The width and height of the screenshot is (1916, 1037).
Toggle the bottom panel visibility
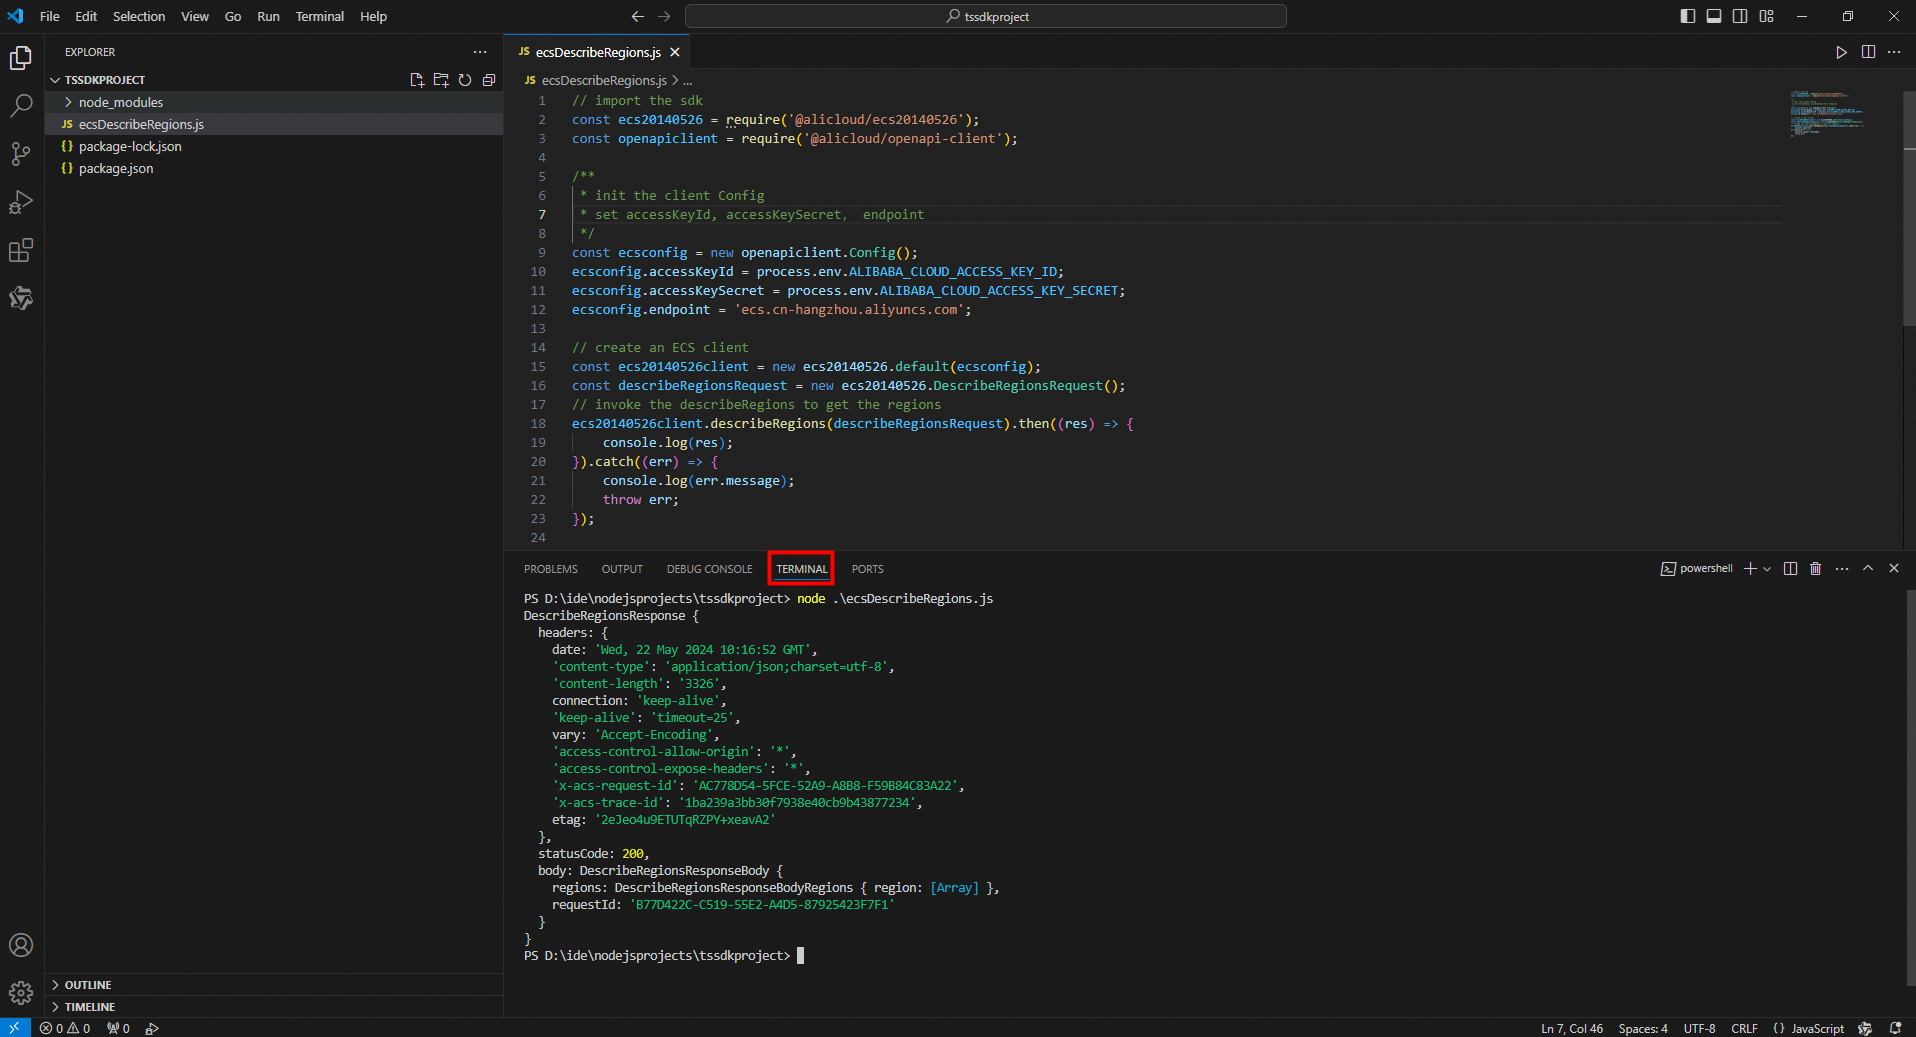1714,16
